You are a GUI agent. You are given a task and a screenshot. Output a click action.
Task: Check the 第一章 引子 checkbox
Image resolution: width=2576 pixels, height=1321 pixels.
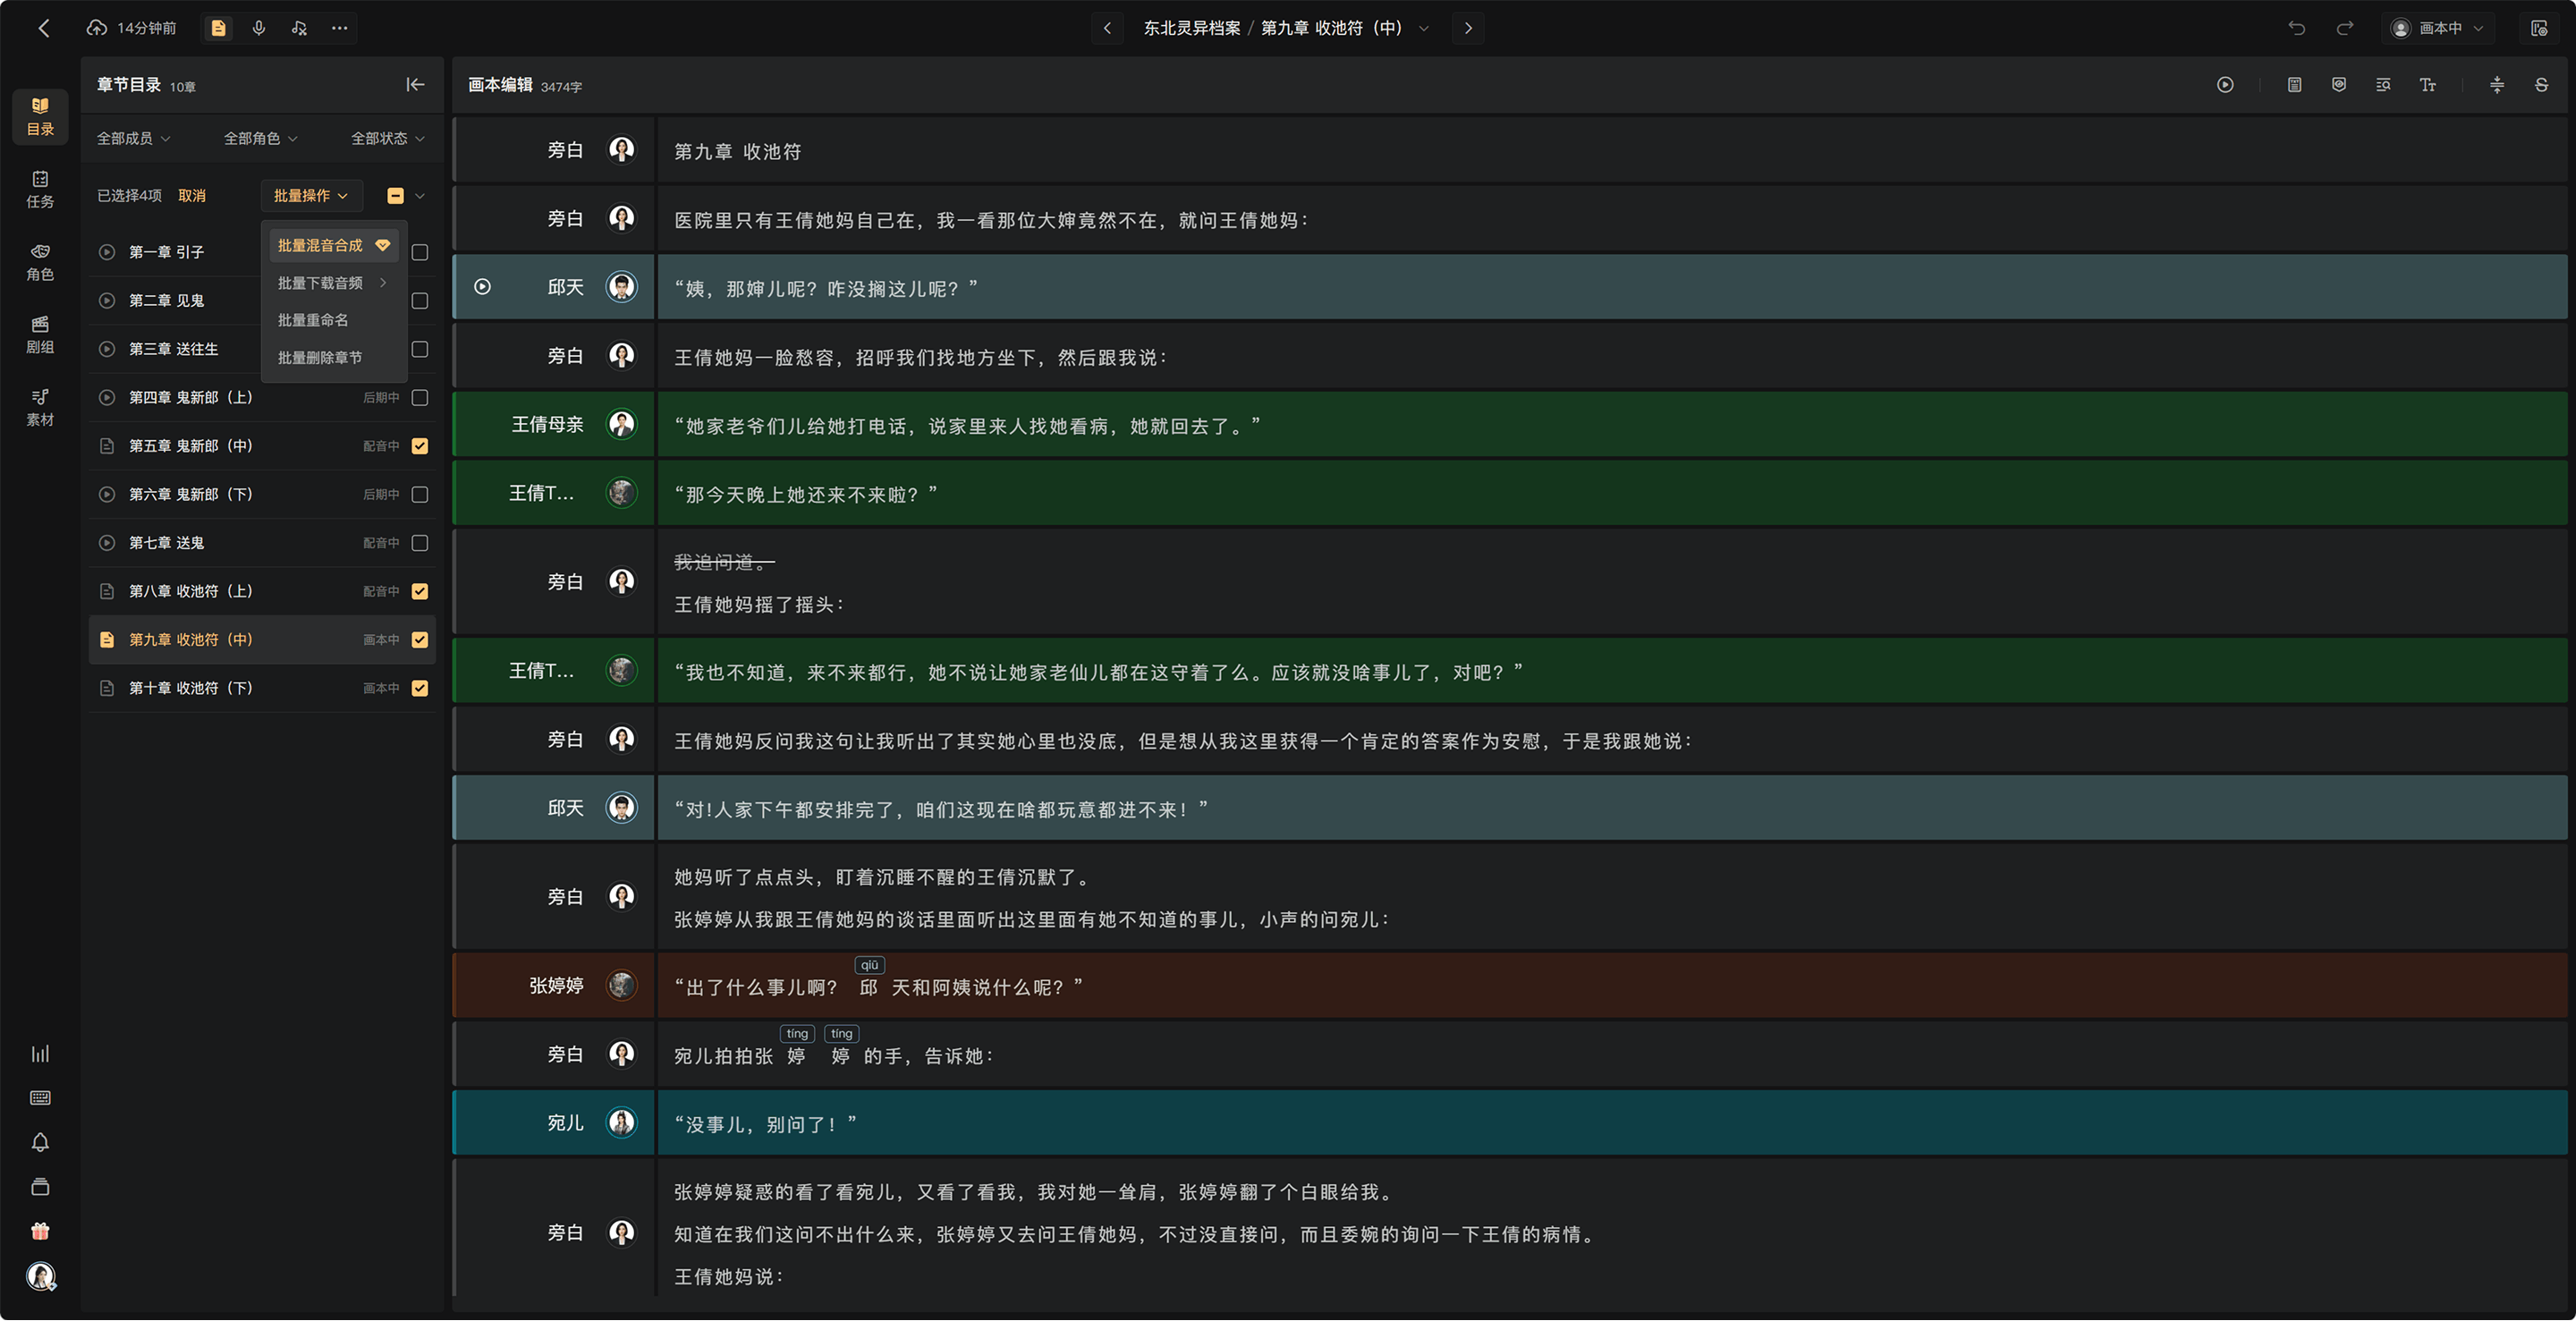coord(420,252)
